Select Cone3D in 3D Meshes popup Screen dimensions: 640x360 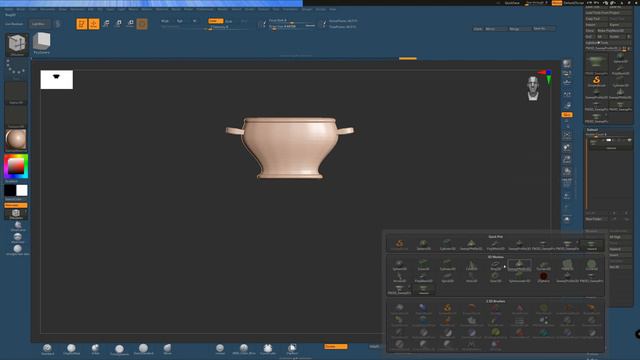471,265
